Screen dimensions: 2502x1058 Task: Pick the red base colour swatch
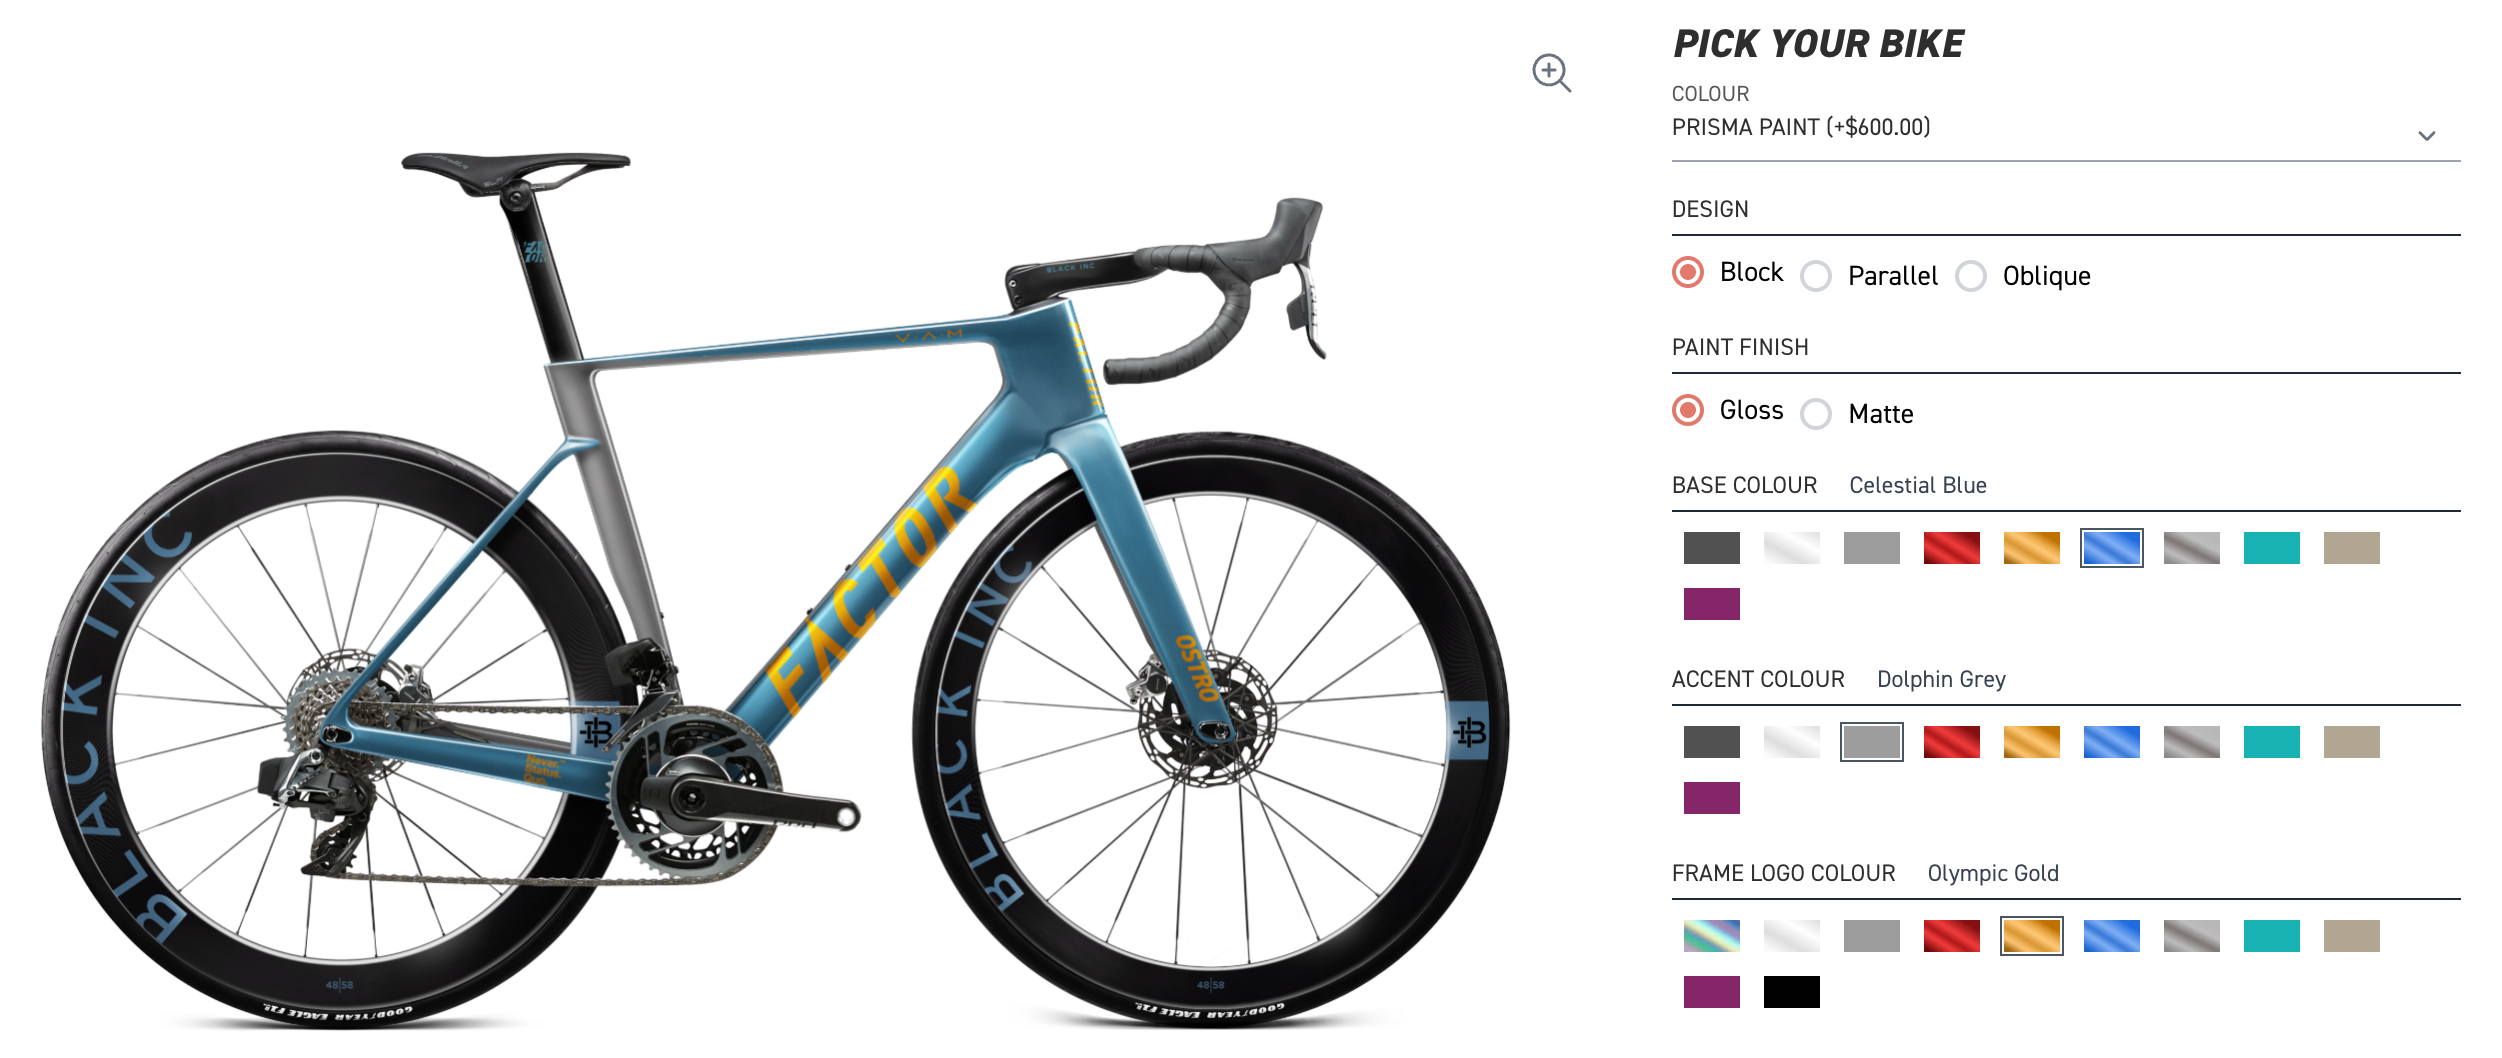(1951, 548)
